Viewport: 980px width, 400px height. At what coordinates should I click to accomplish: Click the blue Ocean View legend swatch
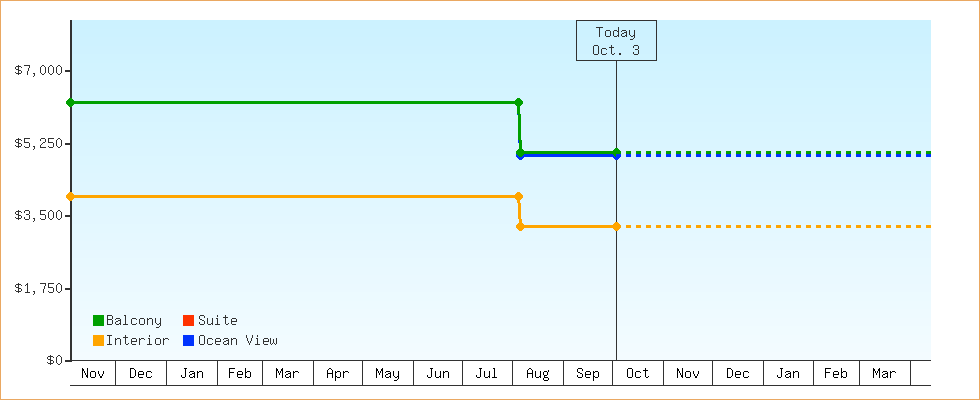(188, 340)
